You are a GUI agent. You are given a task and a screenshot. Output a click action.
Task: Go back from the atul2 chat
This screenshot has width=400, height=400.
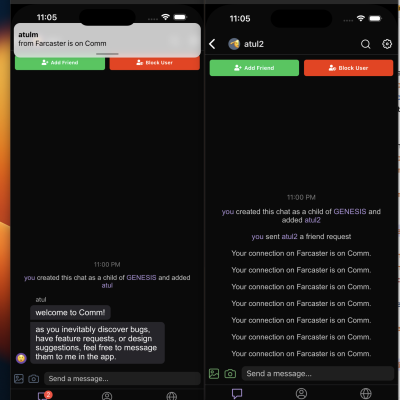pos(212,44)
